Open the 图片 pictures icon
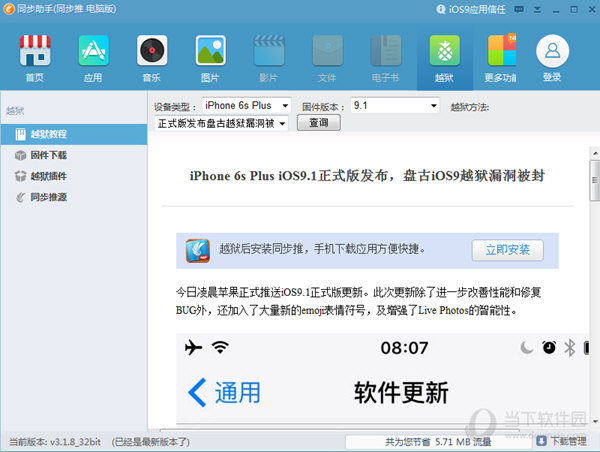This screenshot has width=600, height=452. pyautogui.click(x=210, y=51)
